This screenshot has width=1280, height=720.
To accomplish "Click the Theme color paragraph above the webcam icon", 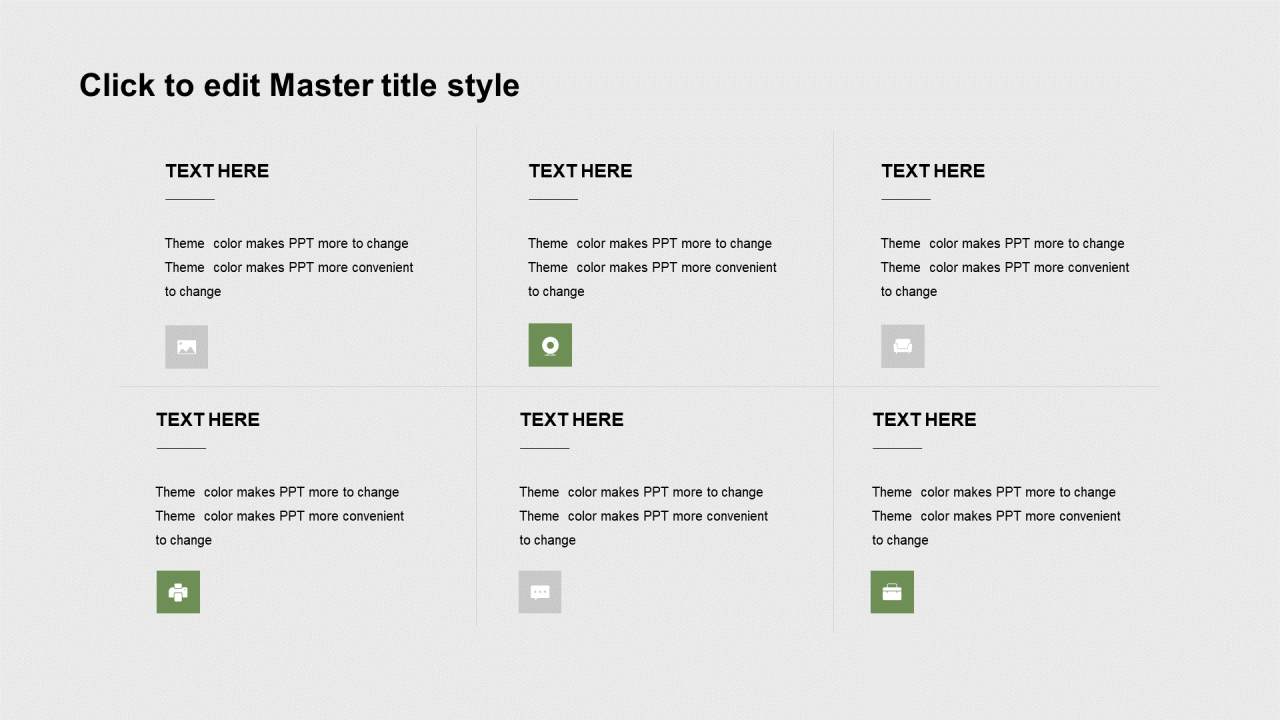I will [x=652, y=267].
